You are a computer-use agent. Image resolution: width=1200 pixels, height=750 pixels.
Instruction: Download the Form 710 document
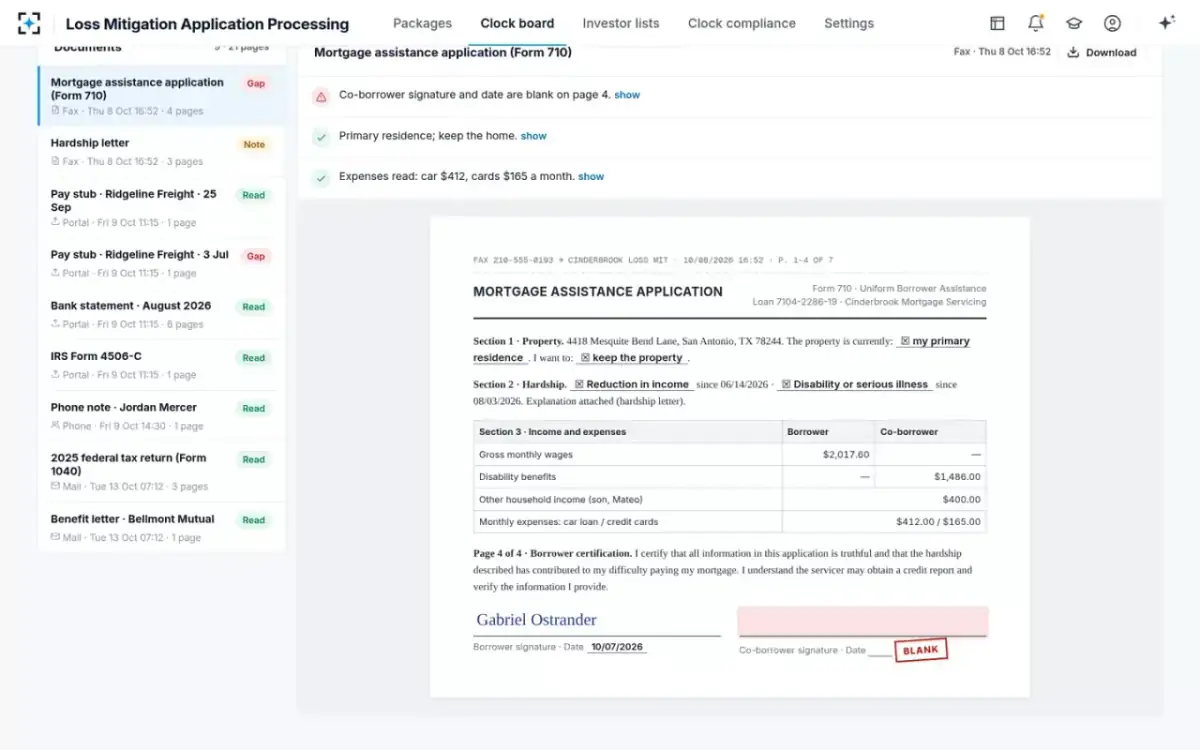(x=1102, y=52)
